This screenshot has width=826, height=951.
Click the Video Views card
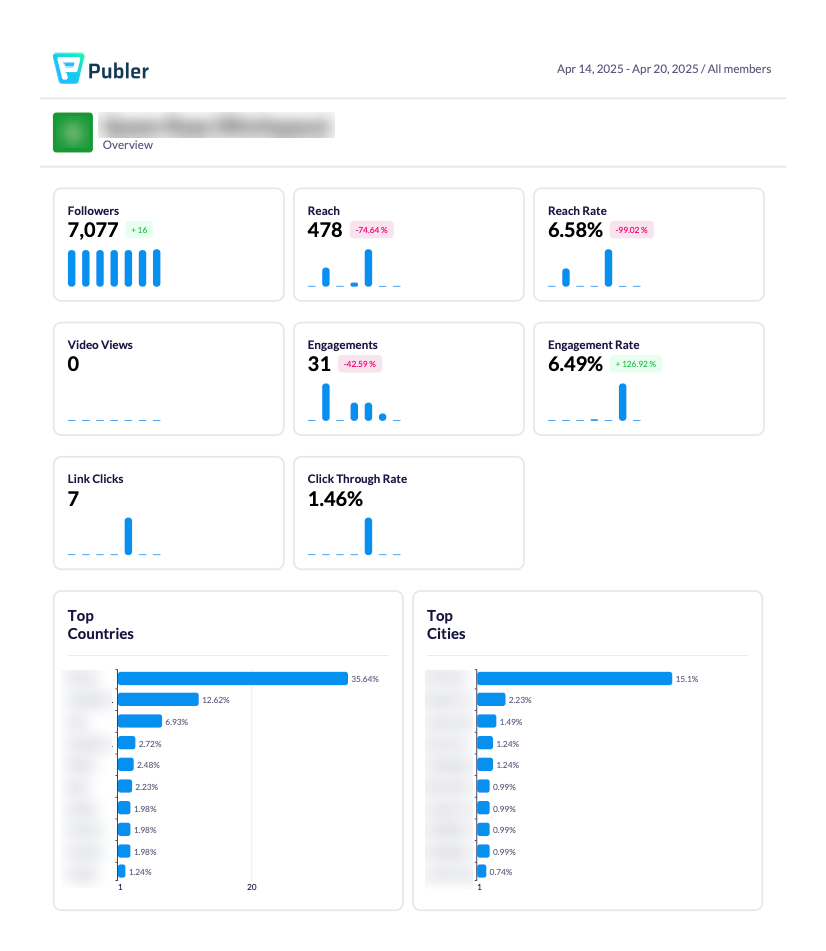[168, 378]
